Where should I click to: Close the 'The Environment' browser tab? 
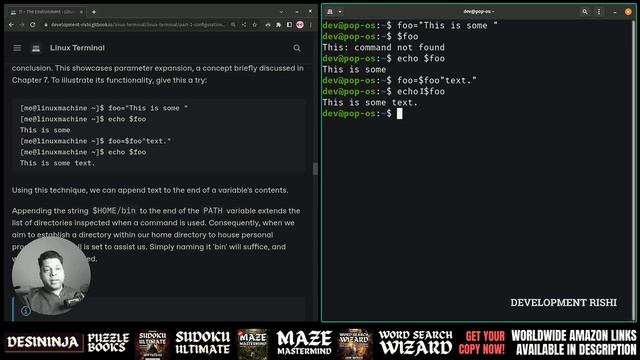(x=81, y=12)
